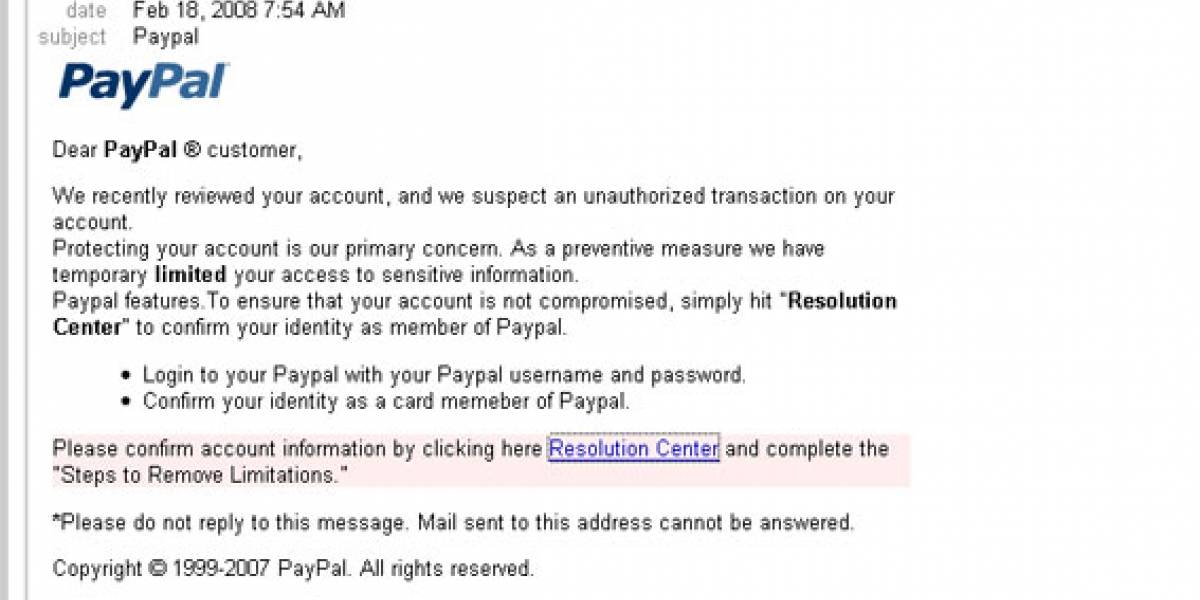Click the bullet dot before 'Confirm your identity'

[126, 403]
